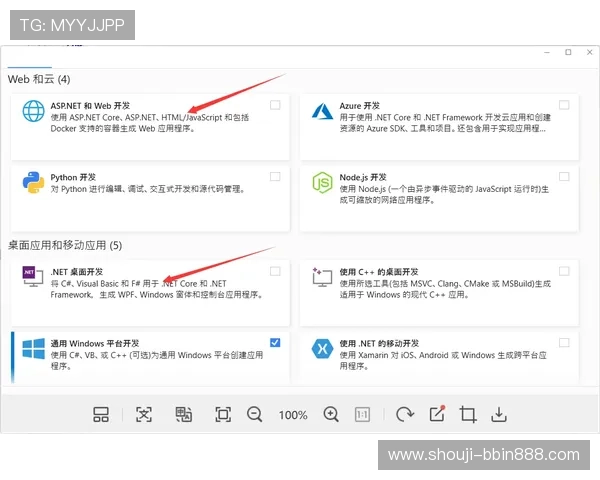Tick the 使用 .NET 的移动开发 checkbox
The width and height of the screenshot is (600, 480).
click(564, 343)
